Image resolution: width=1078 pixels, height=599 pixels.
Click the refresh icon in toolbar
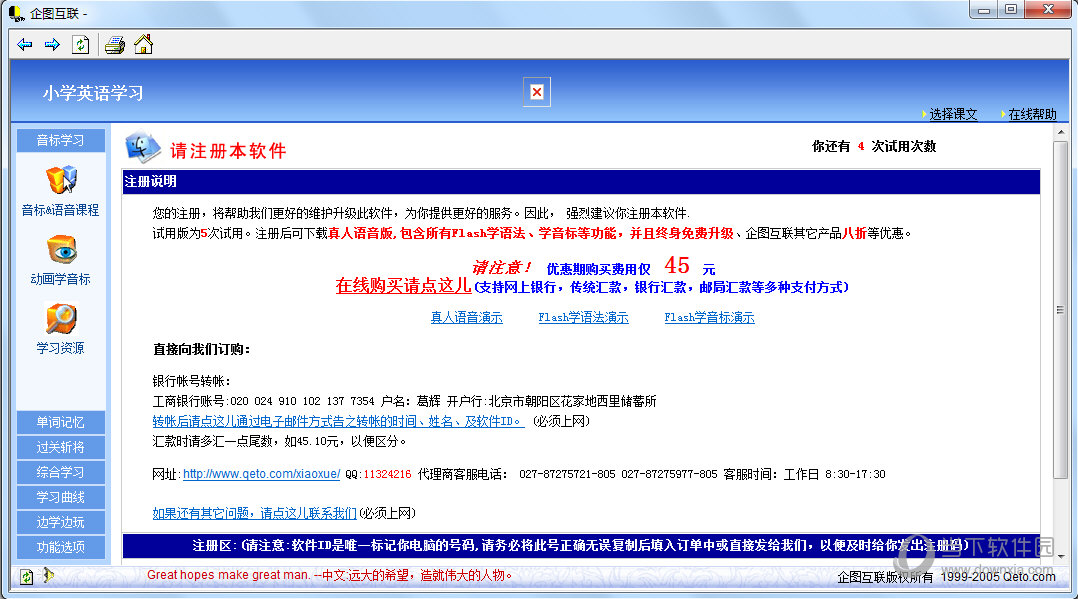[x=81, y=45]
